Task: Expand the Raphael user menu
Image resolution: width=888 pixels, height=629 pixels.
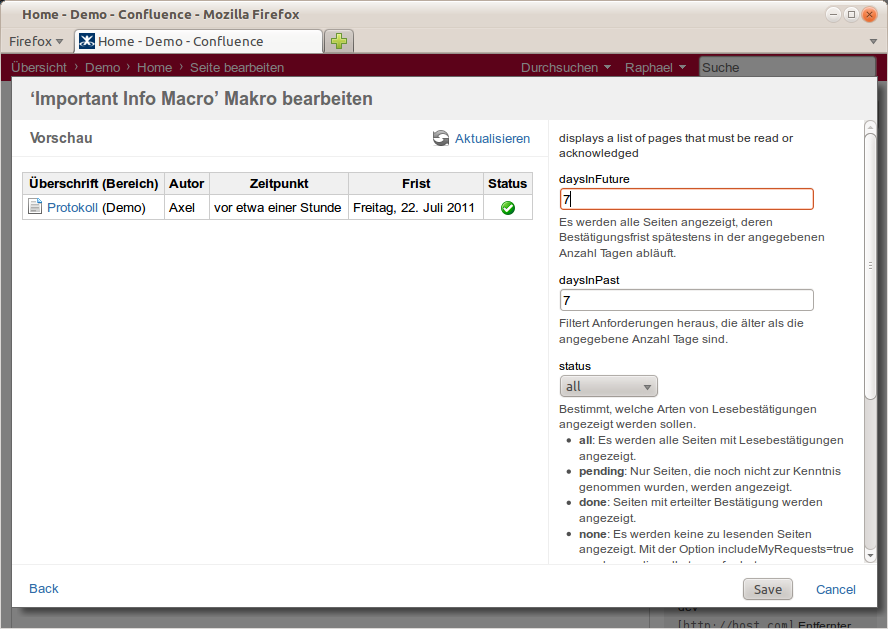Action: coord(655,67)
